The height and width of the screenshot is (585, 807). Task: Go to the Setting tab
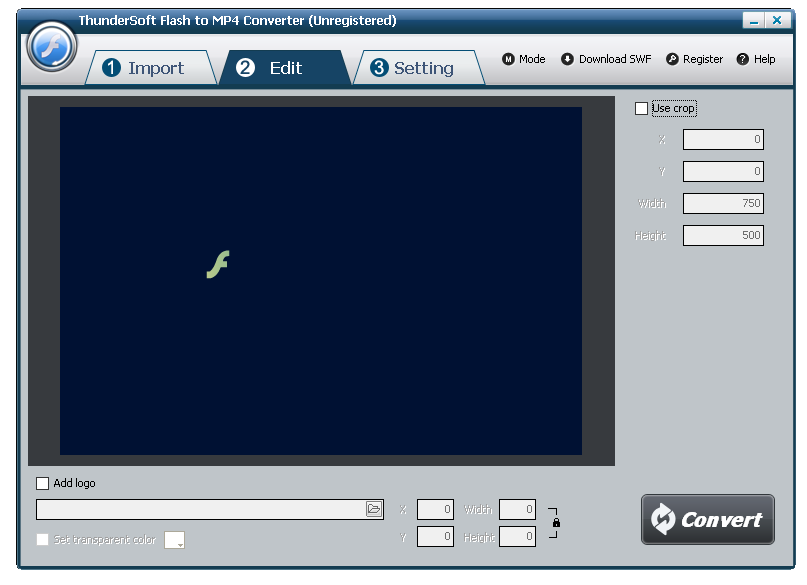coord(420,67)
